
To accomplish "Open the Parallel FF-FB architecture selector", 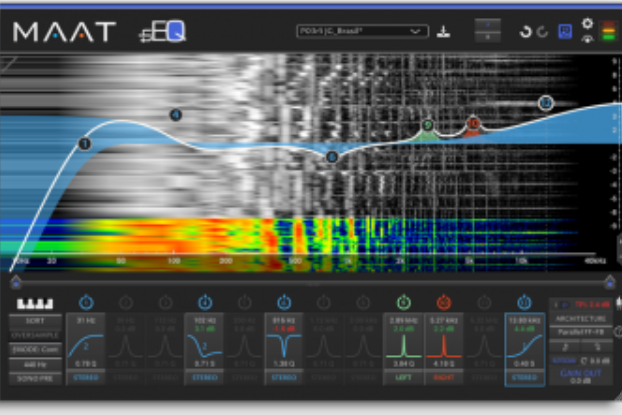I will click(x=581, y=332).
